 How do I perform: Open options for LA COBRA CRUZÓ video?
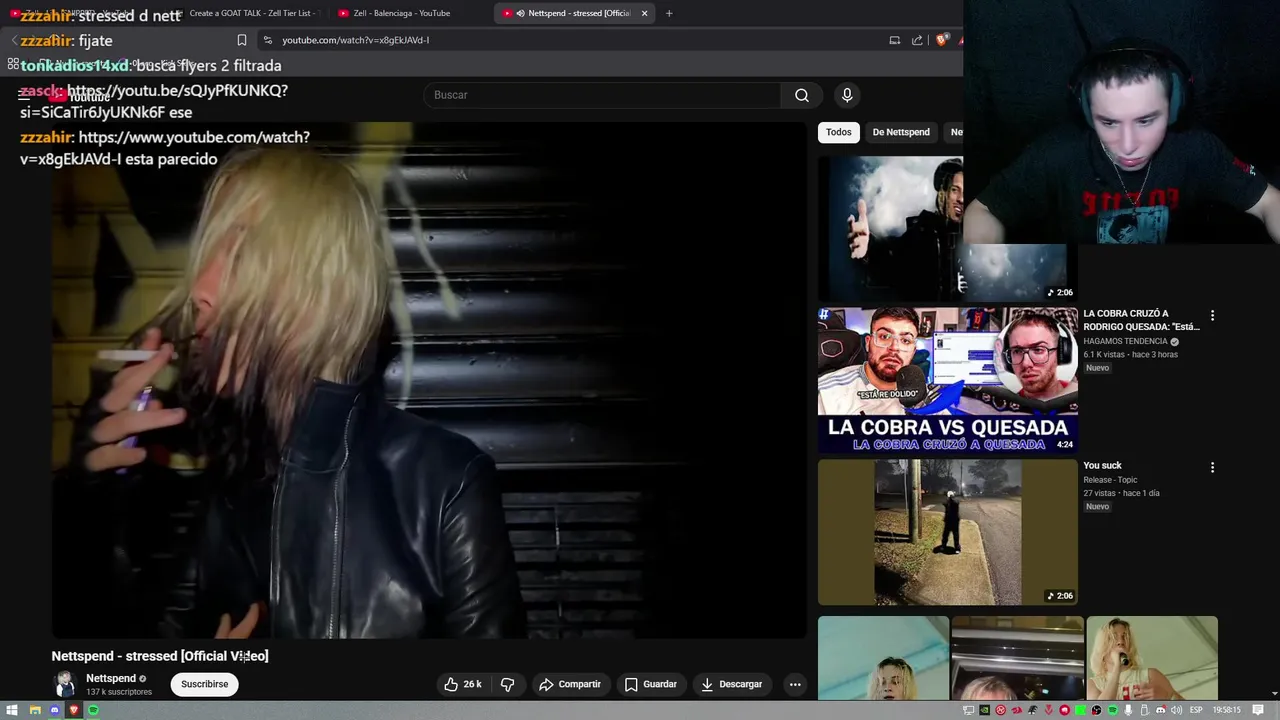click(1212, 315)
